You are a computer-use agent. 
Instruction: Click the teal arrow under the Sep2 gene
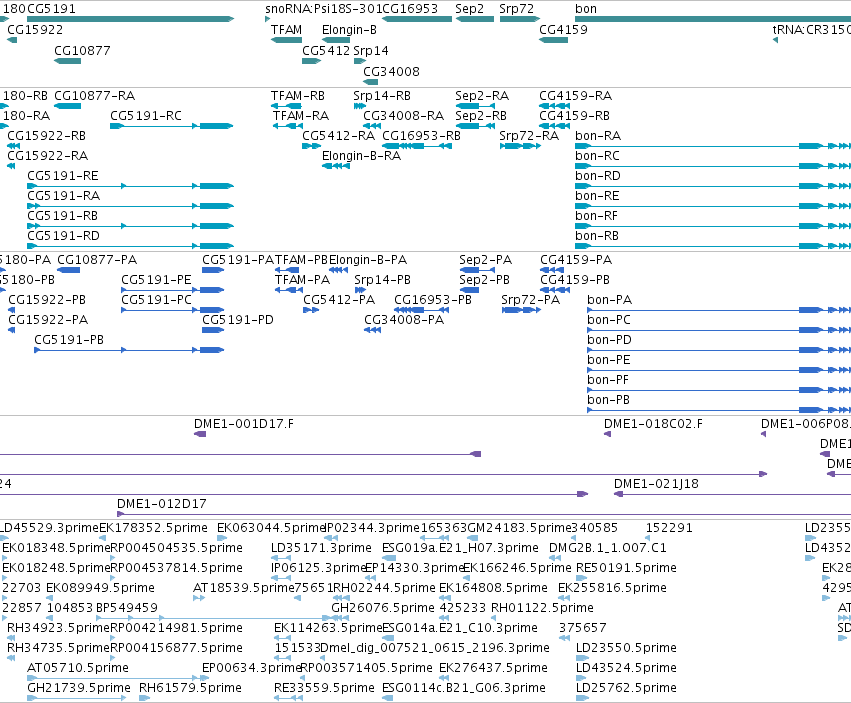[x=475, y=19]
